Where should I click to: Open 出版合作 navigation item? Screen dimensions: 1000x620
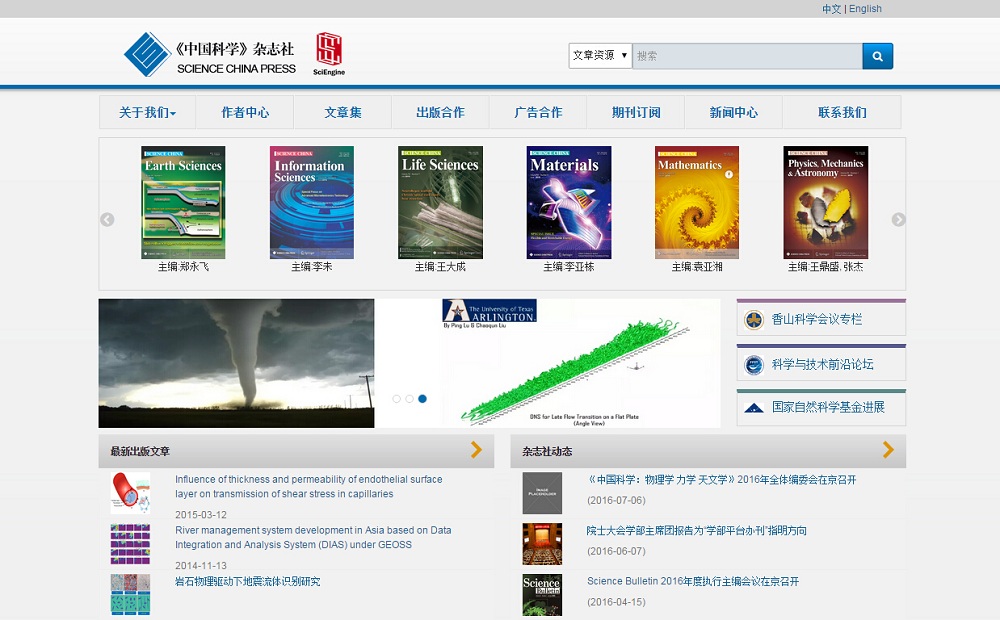click(440, 112)
